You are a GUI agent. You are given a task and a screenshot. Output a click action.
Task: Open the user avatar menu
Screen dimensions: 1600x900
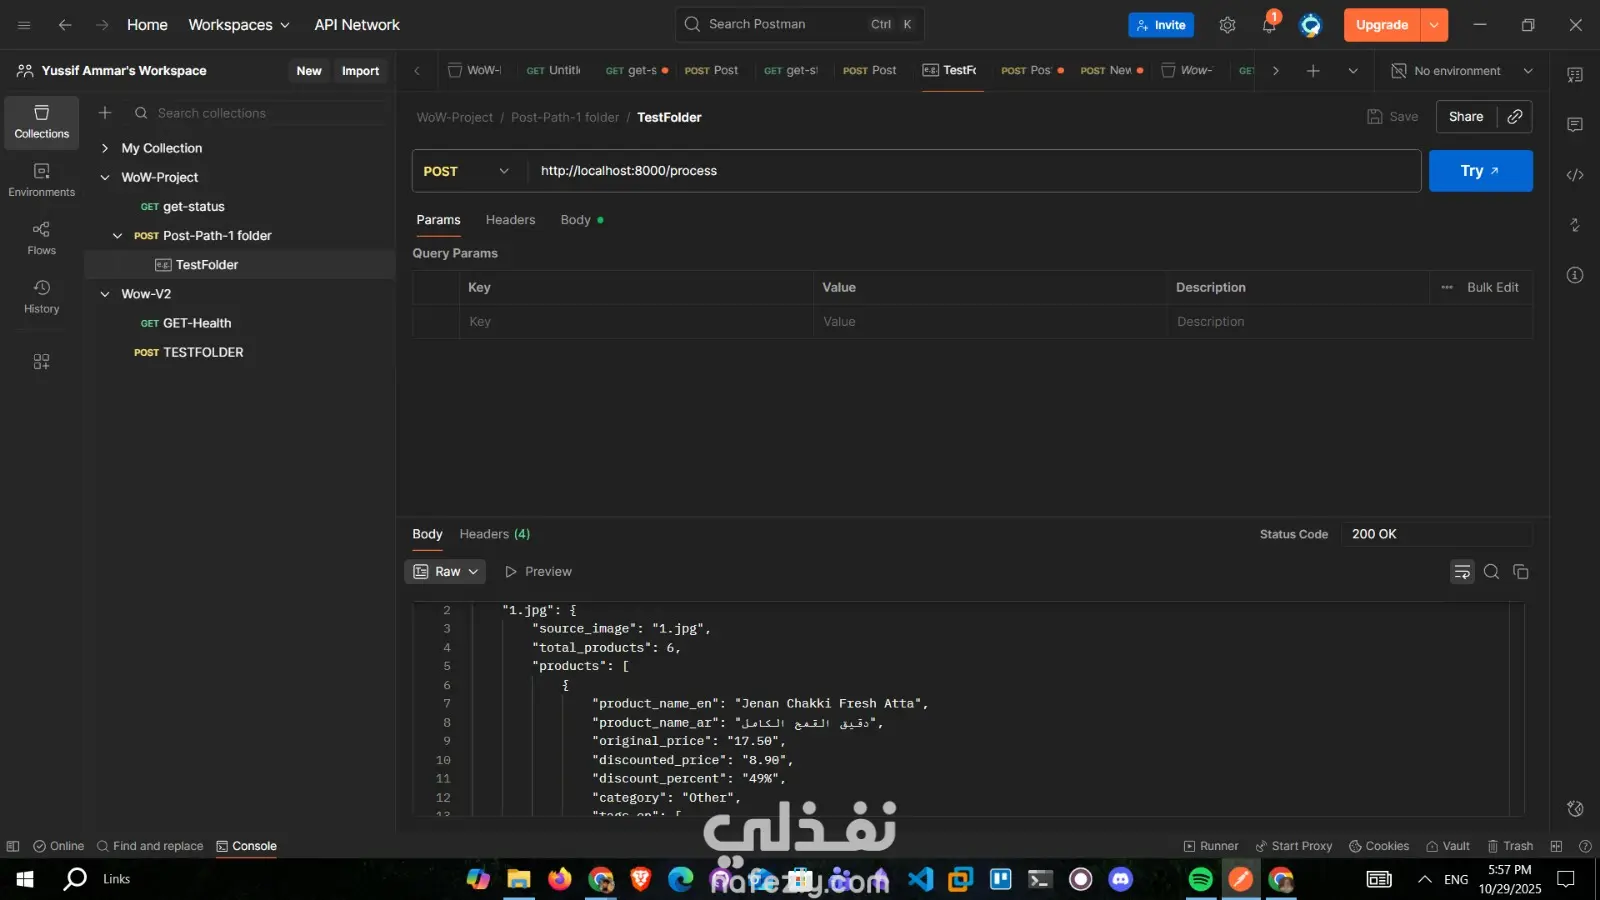click(1310, 25)
